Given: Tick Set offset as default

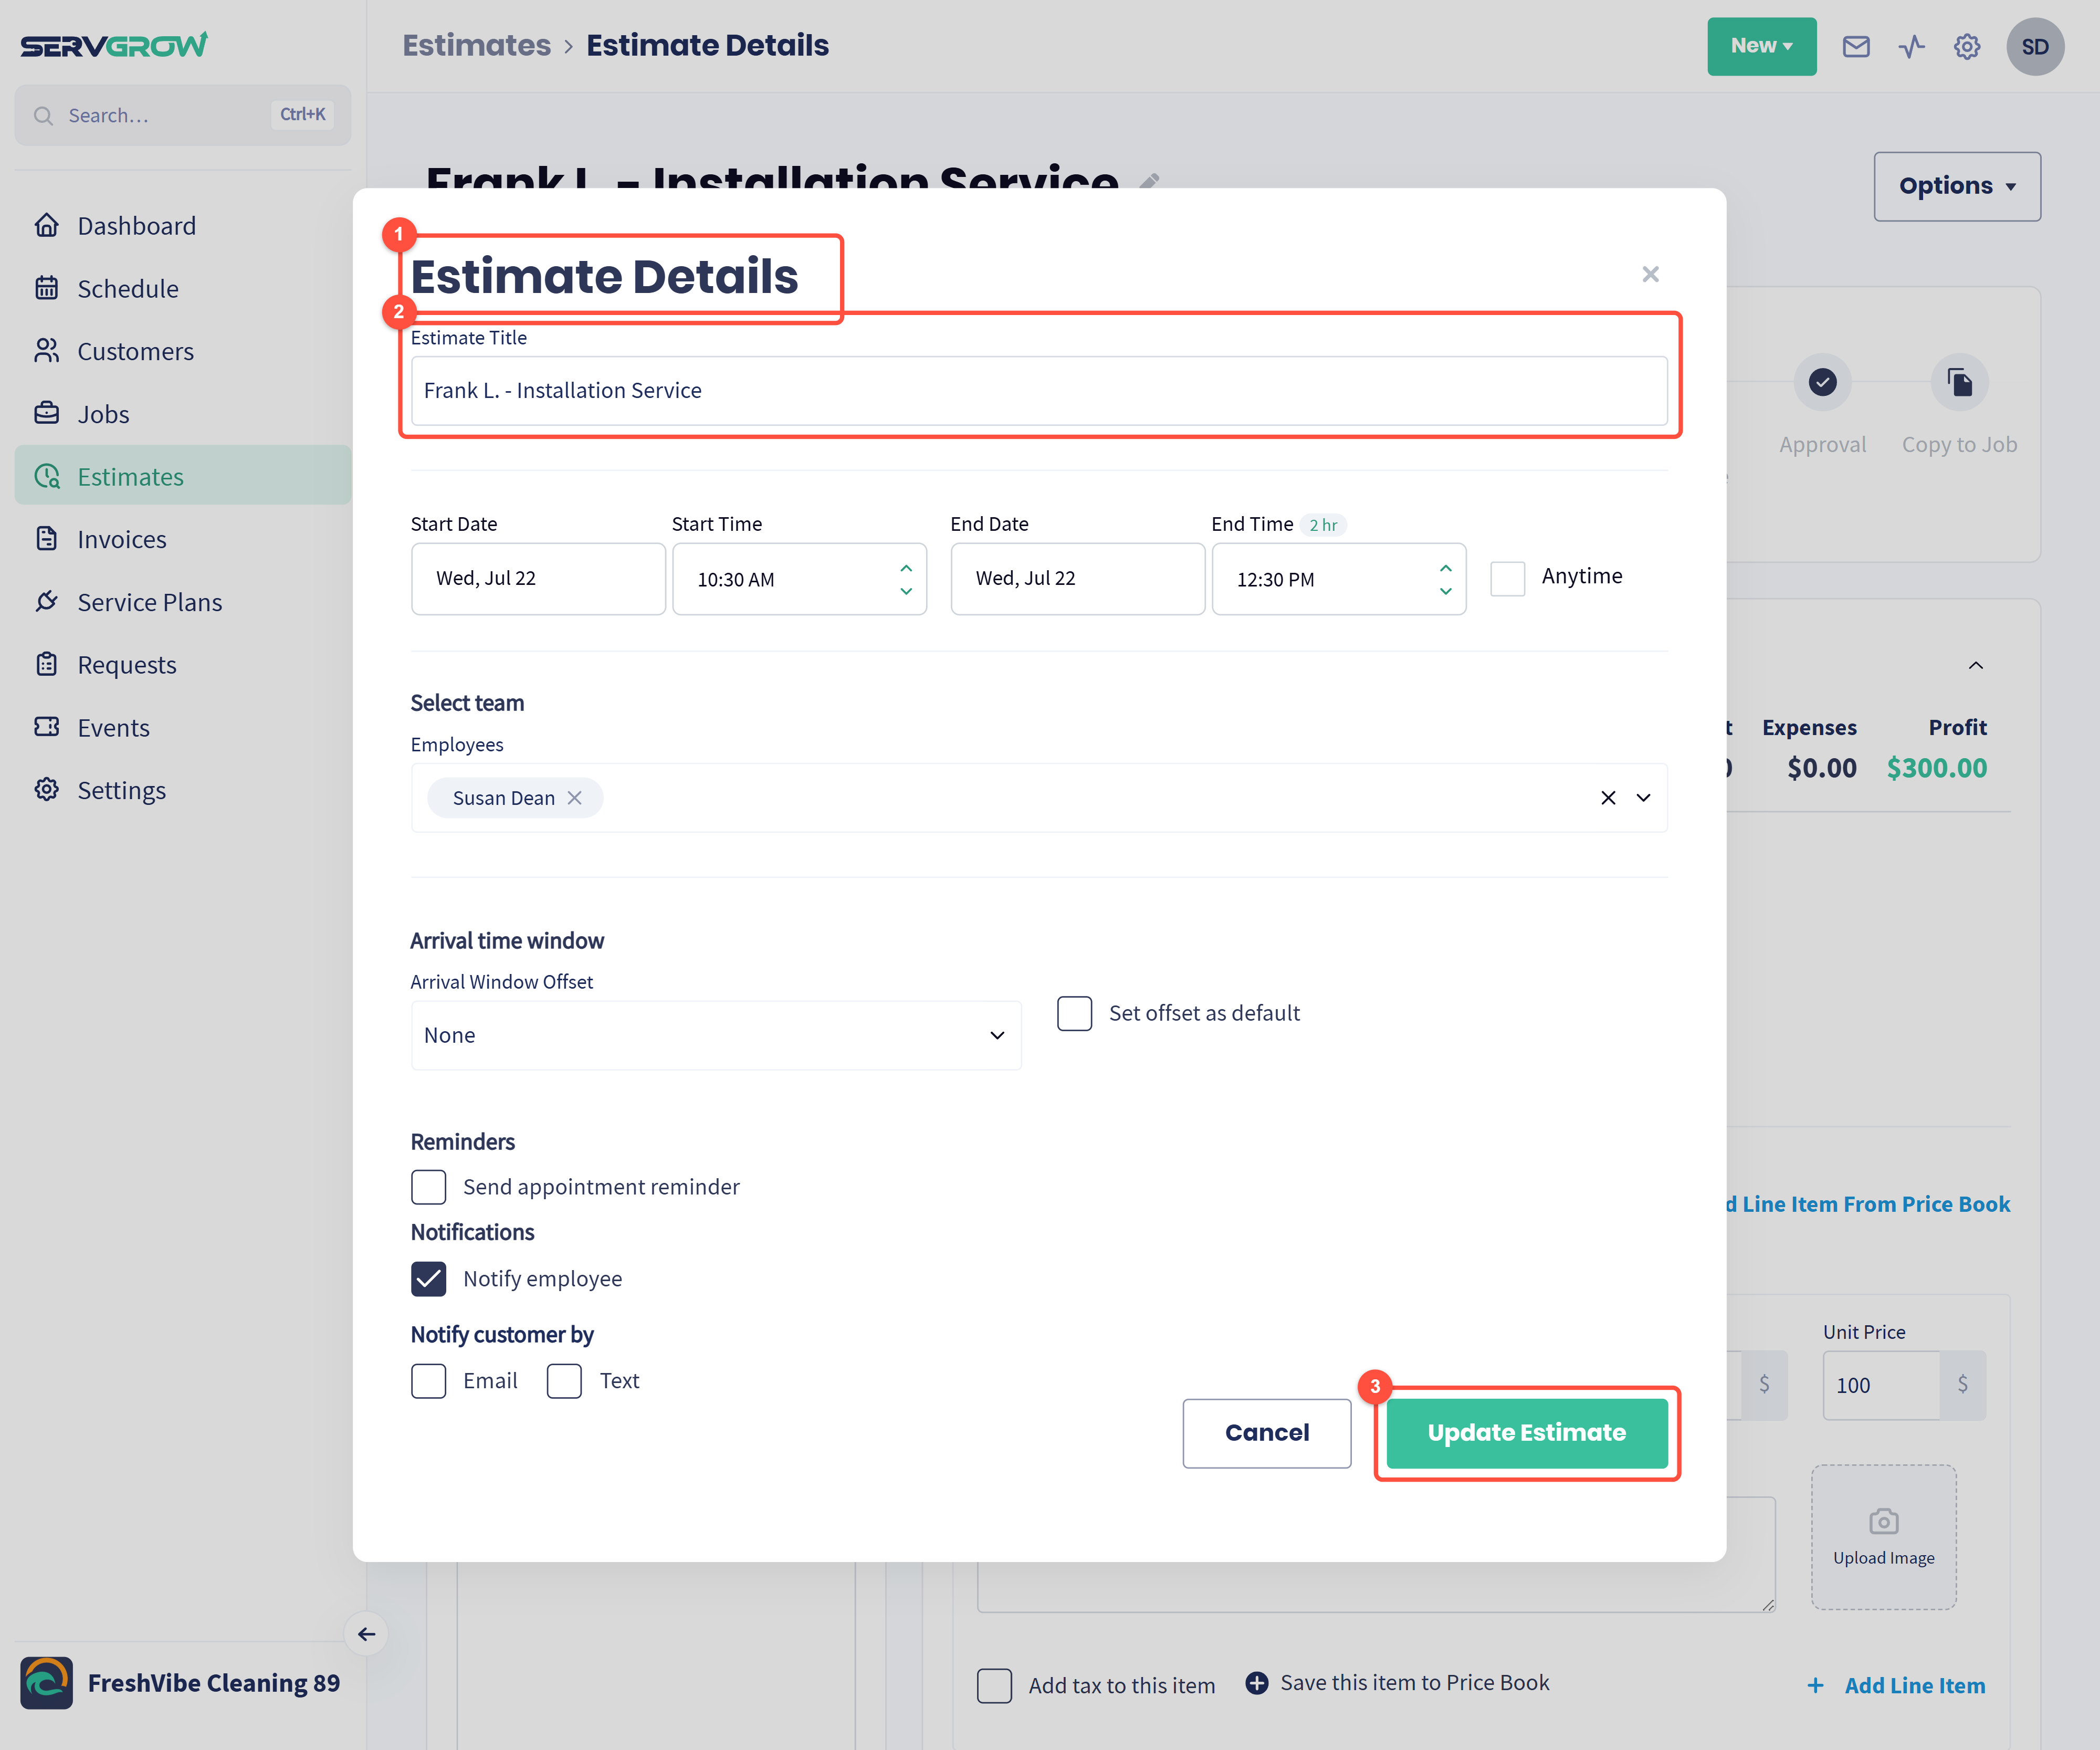Looking at the screenshot, I should tap(1075, 1013).
